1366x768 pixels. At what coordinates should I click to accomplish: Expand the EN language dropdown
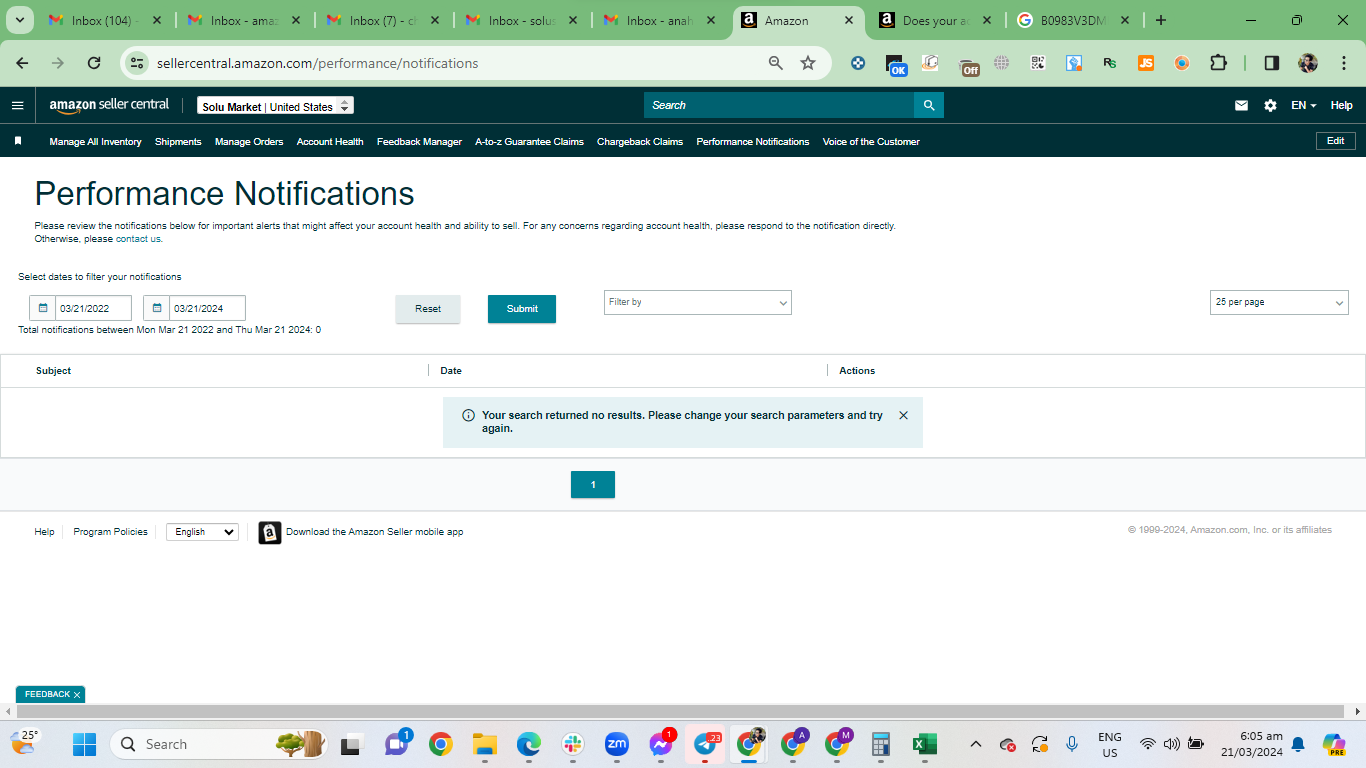[1303, 105]
